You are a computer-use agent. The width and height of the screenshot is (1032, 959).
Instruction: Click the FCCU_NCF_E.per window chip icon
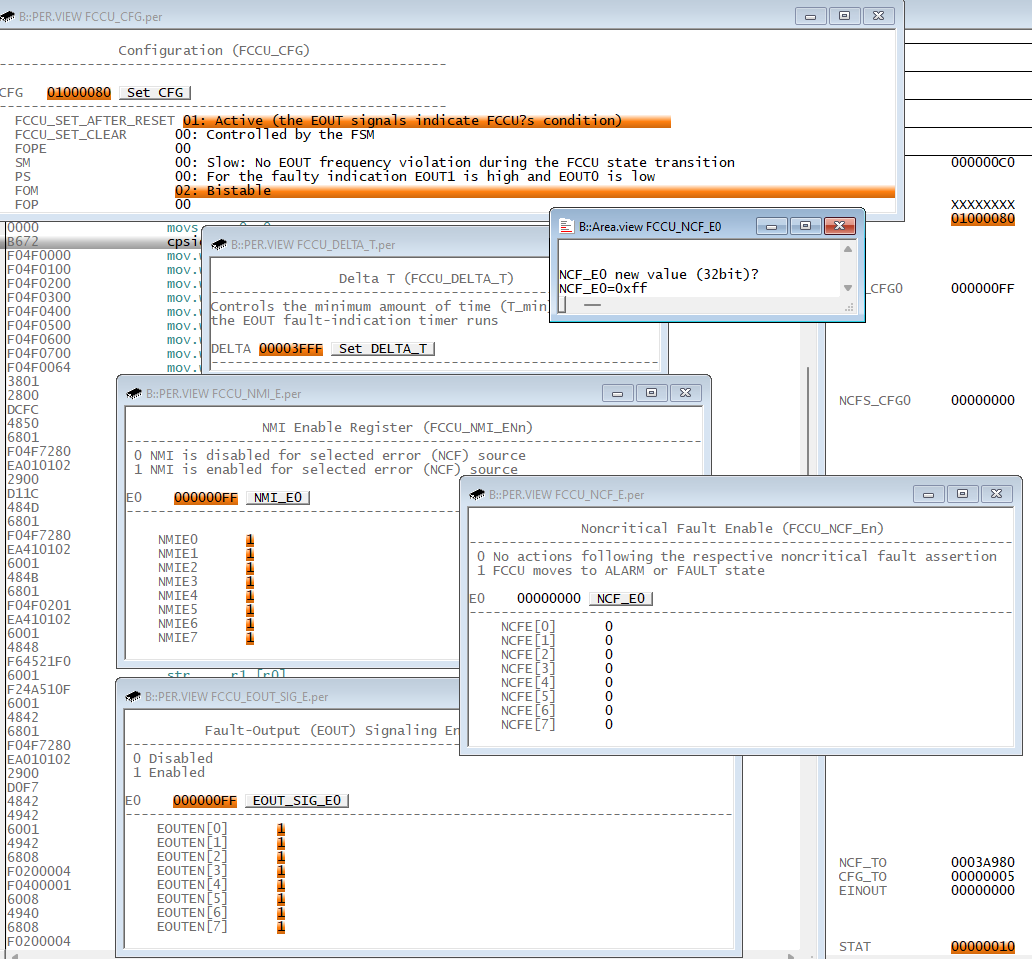(477, 494)
